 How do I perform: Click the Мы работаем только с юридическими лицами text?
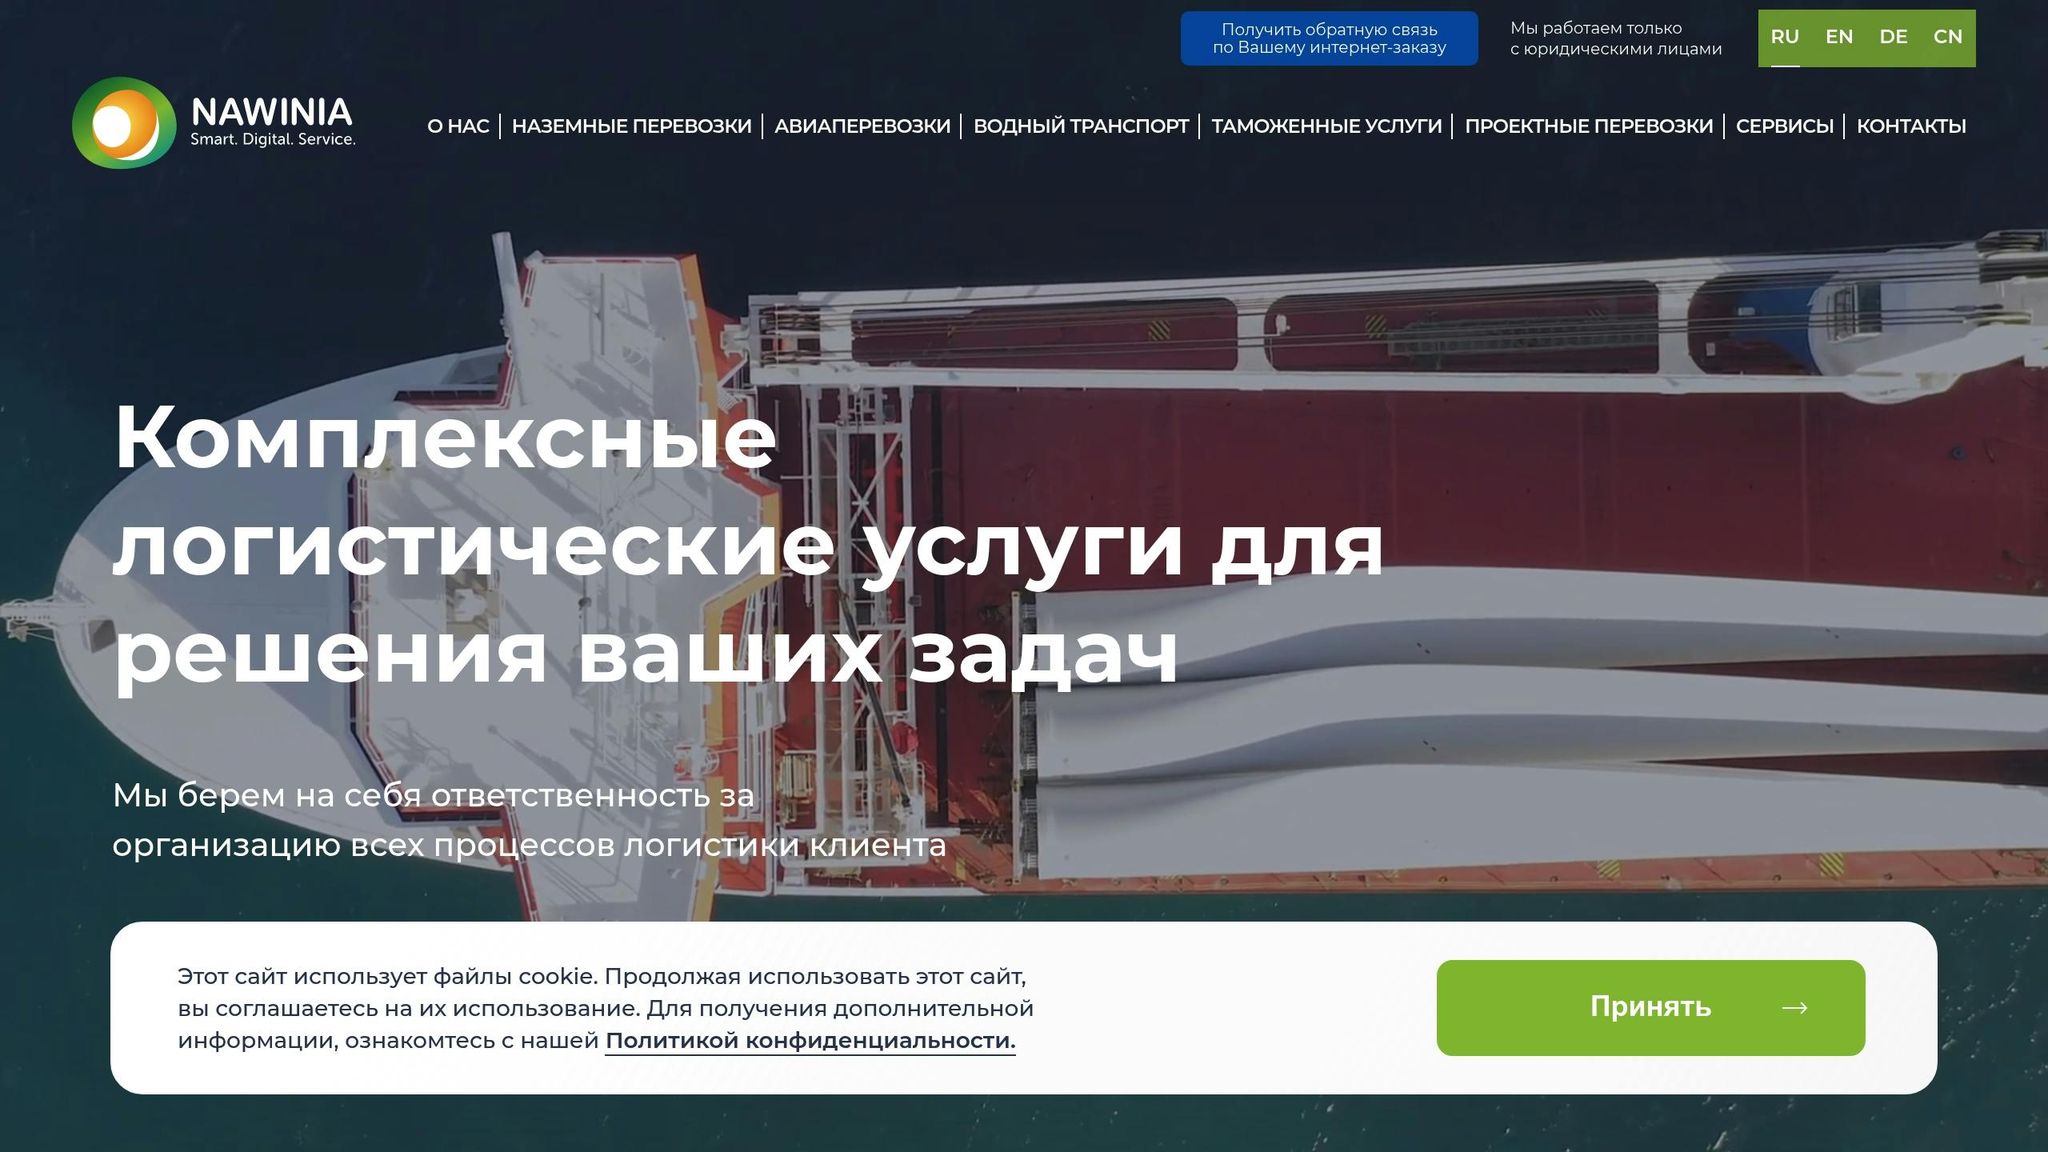pyautogui.click(x=1615, y=39)
